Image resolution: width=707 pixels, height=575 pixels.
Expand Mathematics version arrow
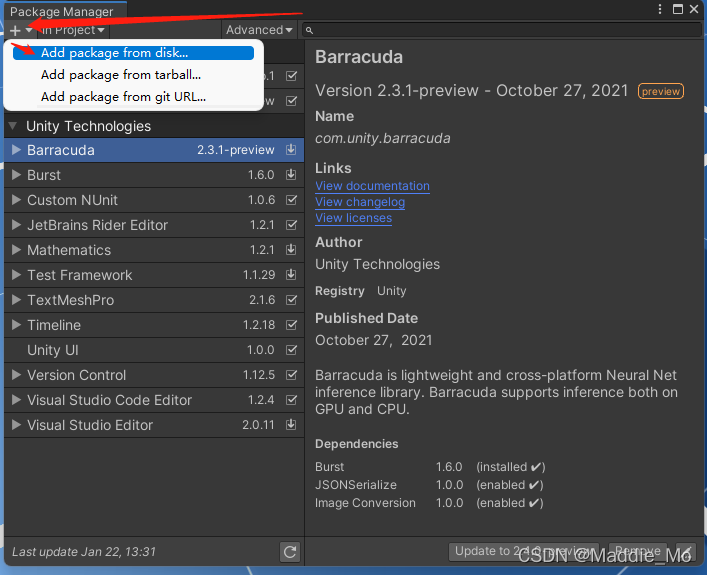(16, 249)
